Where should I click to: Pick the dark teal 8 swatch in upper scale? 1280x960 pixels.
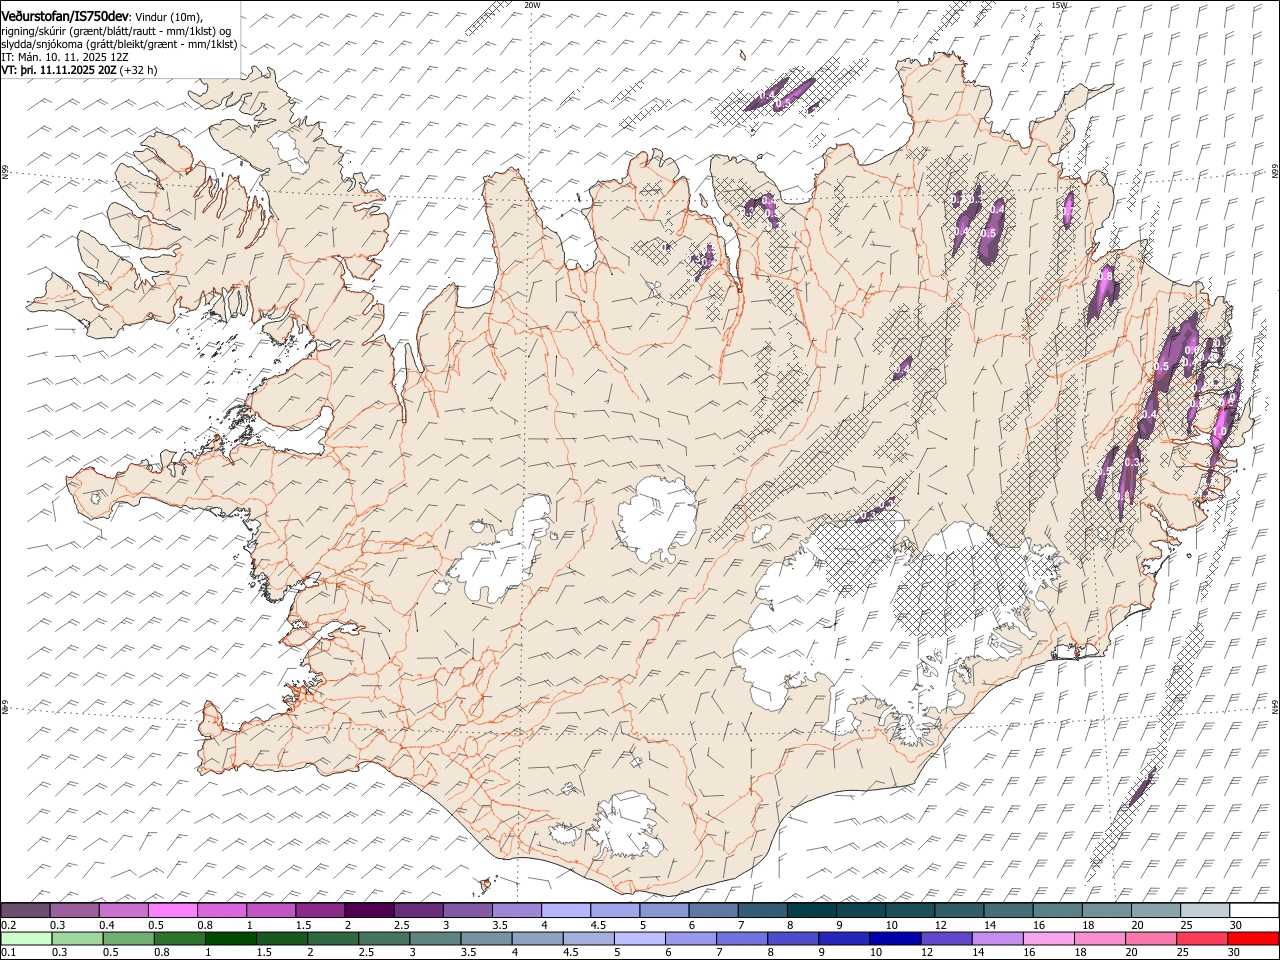[x=811, y=911]
